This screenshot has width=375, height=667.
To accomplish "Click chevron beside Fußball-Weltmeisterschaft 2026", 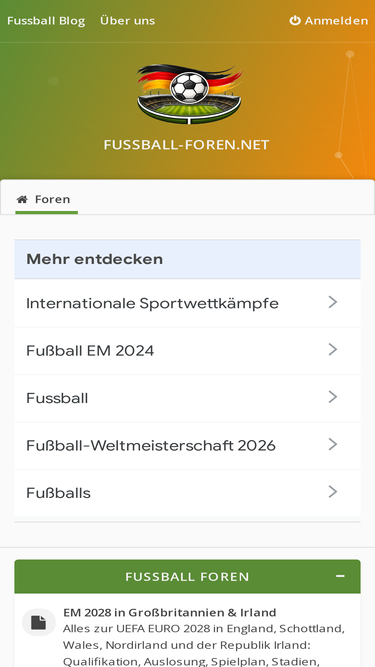I will (333, 445).
